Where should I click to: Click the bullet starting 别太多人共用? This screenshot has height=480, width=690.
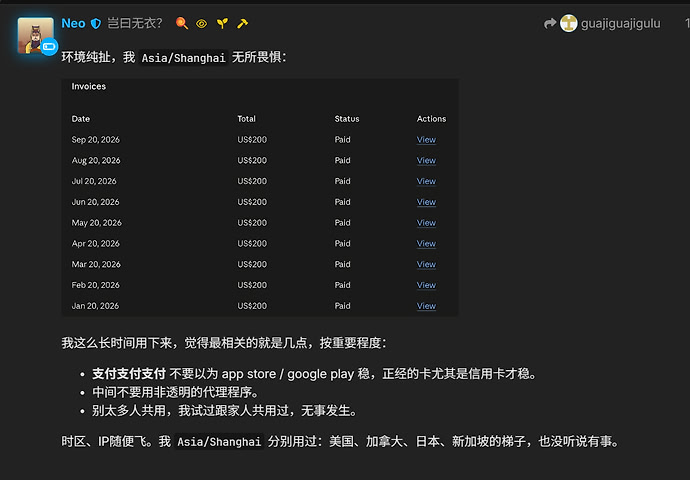[x=224, y=411]
